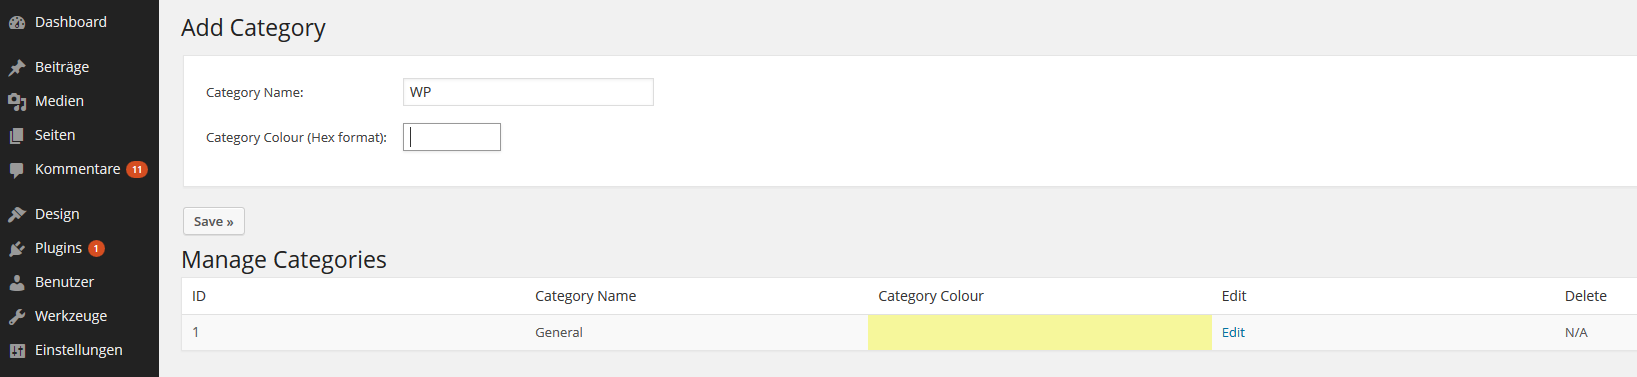Click the Plugins plug icon
The width and height of the screenshot is (1637, 377).
coord(17,248)
